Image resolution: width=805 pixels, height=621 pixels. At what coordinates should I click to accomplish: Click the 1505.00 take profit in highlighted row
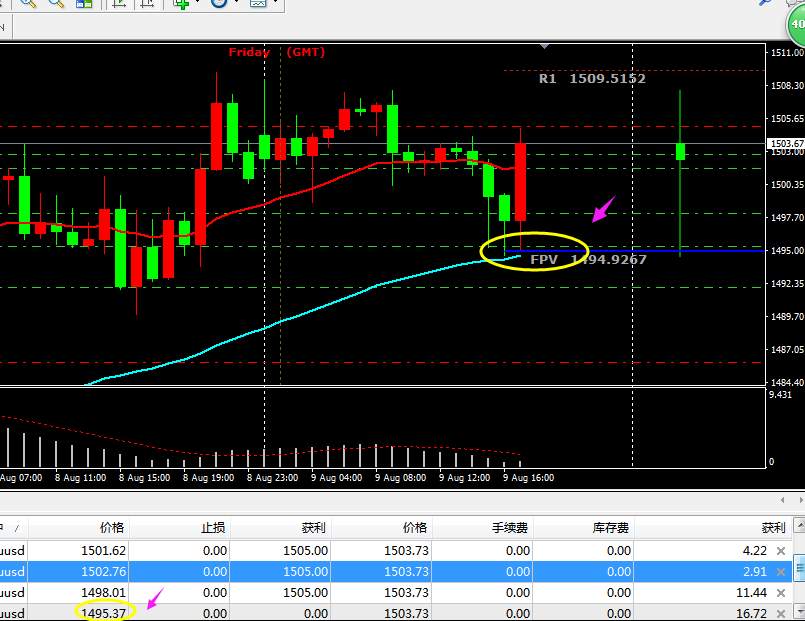click(x=305, y=572)
